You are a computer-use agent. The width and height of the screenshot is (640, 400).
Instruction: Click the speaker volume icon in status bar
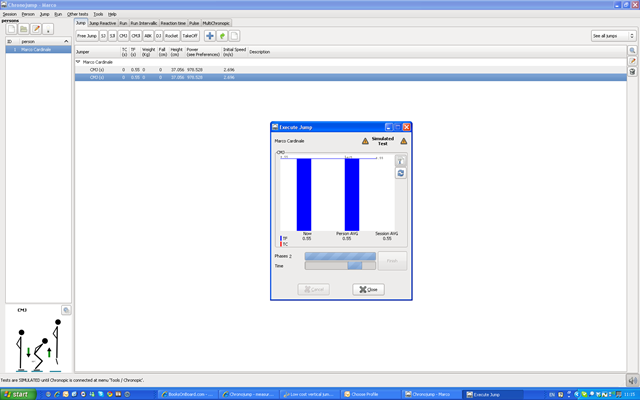pyautogui.click(x=633, y=380)
